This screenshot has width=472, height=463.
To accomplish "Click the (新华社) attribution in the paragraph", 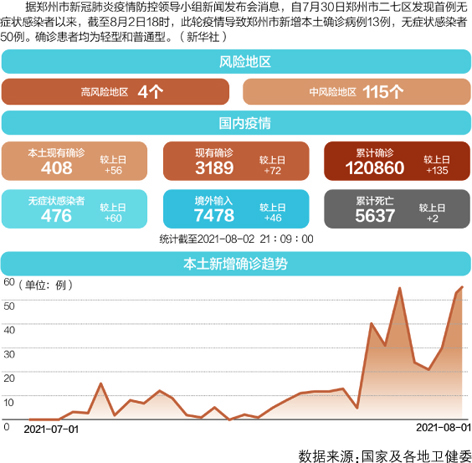I will (x=203, y=37).
